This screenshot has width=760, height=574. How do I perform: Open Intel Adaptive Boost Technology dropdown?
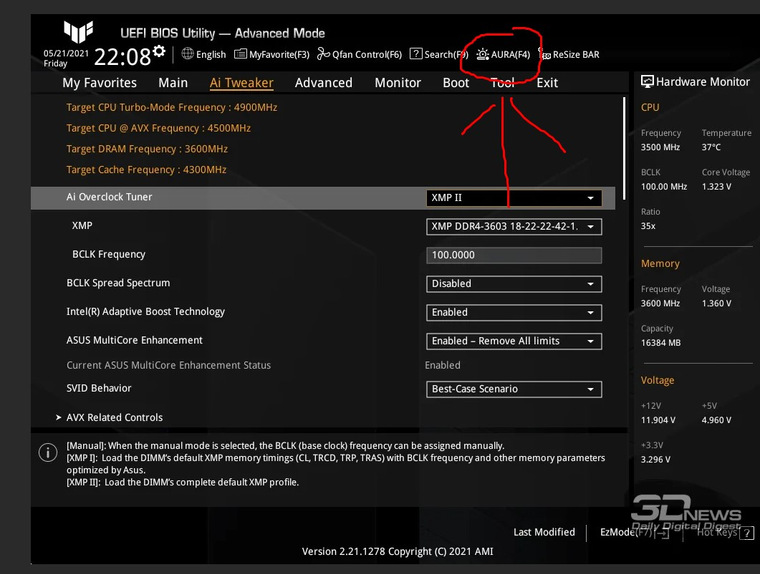click(x=514, y=313)
